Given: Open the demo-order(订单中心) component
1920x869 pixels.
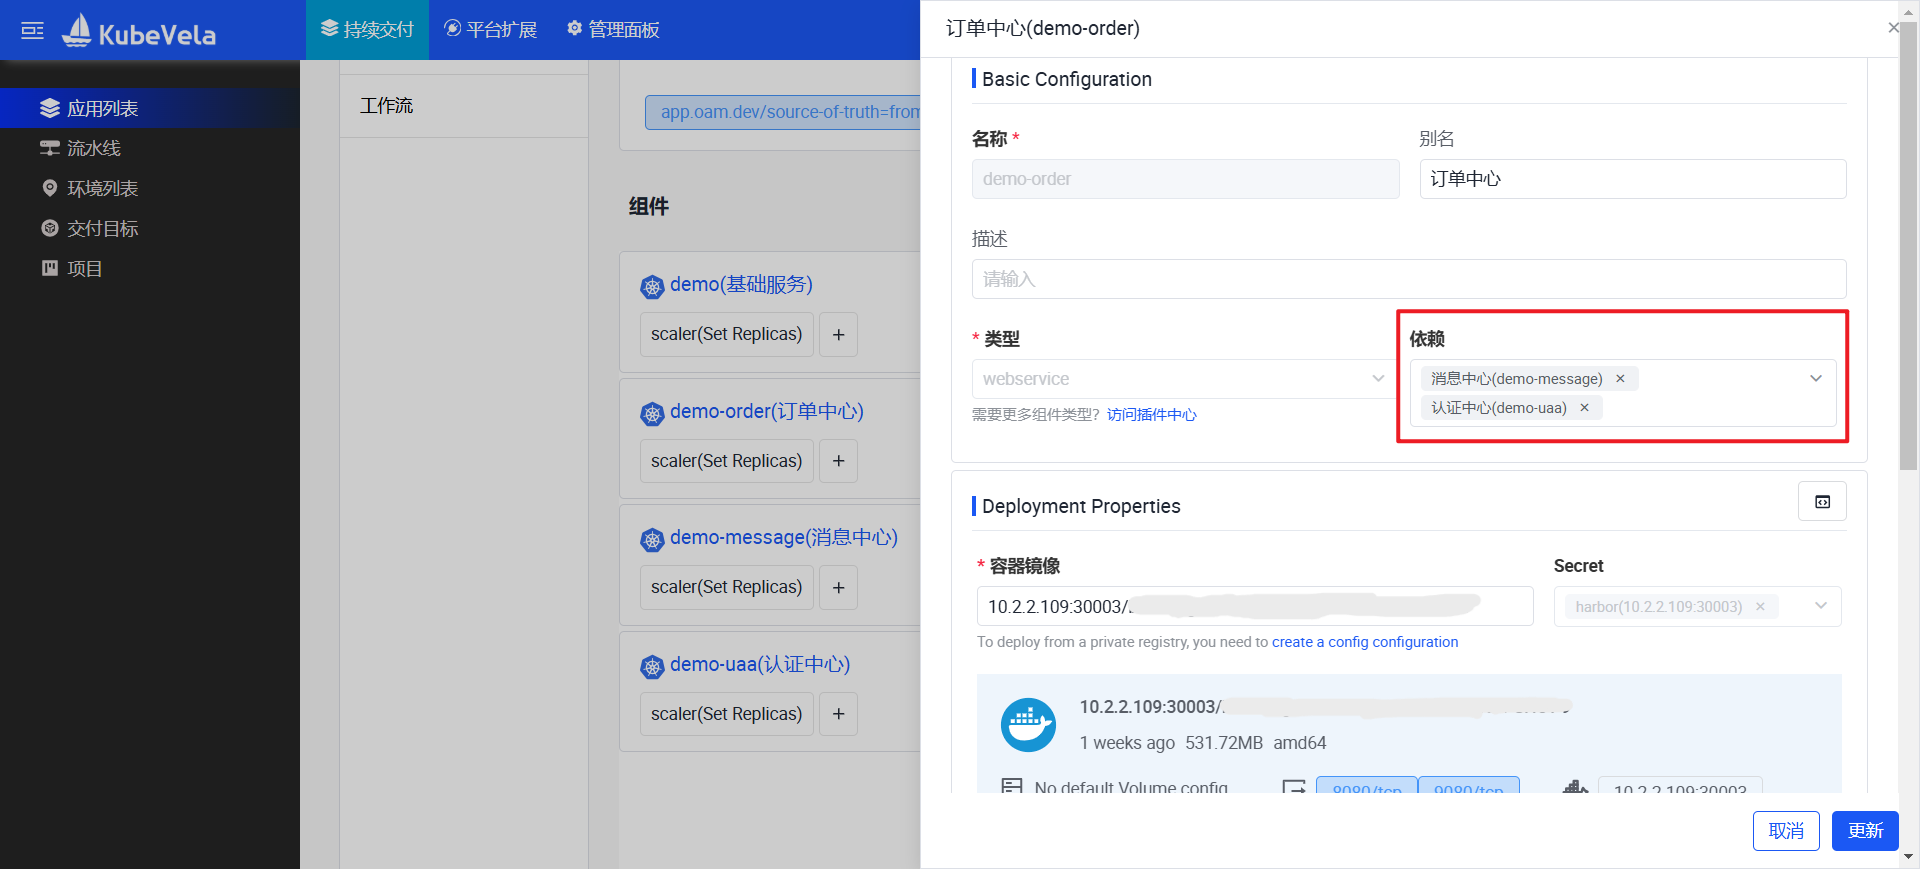Looking at the screenshot, I should (x=766, y=411).
